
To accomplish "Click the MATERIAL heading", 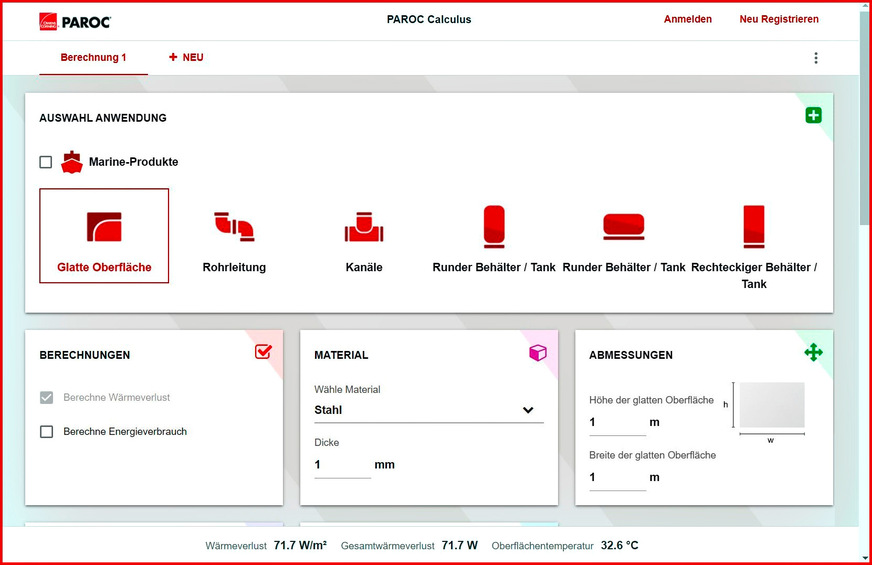I will (x=341, y=355).
